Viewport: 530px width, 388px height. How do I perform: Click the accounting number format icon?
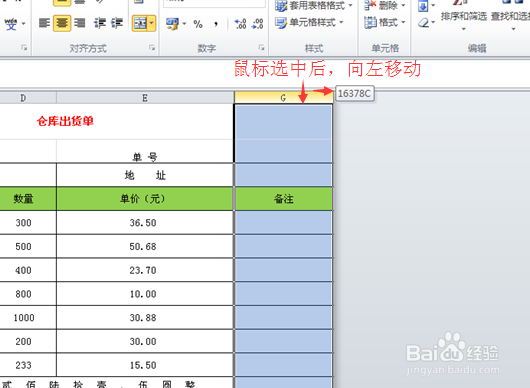pyautogui.click(x=172, y=24)
